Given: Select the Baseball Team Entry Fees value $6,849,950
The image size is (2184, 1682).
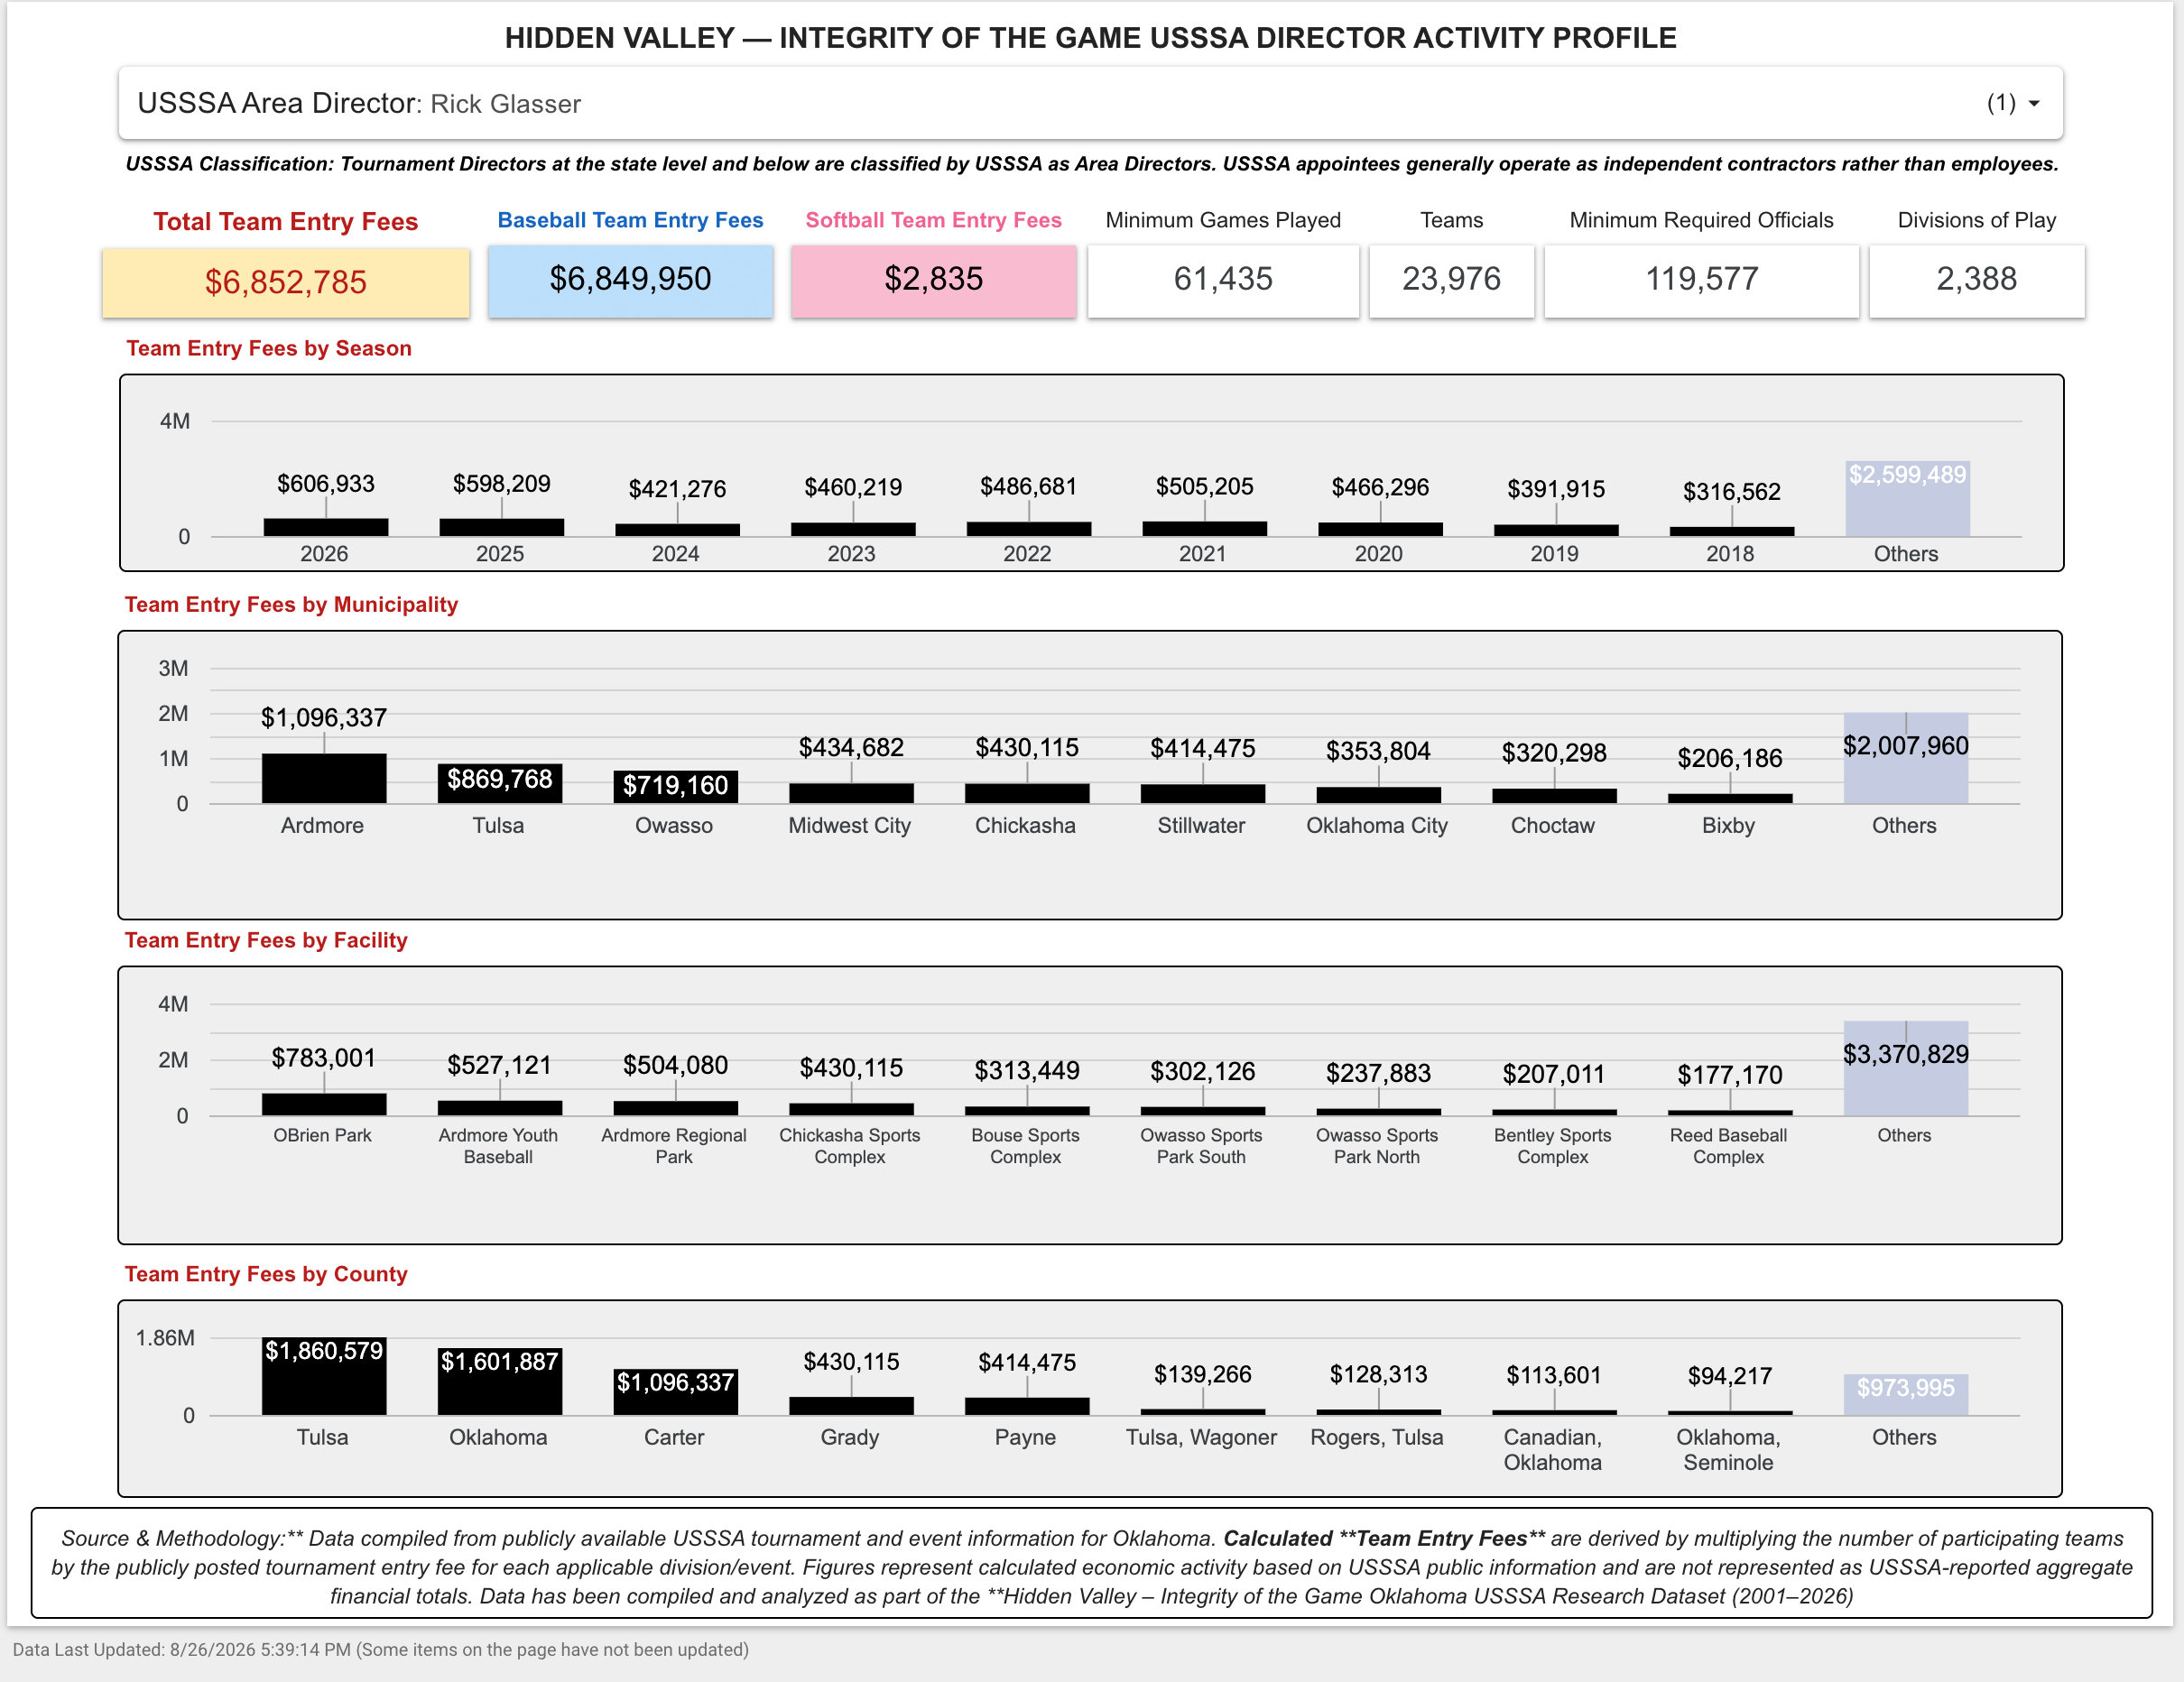Looking at the screenshot, I should 630,279.
